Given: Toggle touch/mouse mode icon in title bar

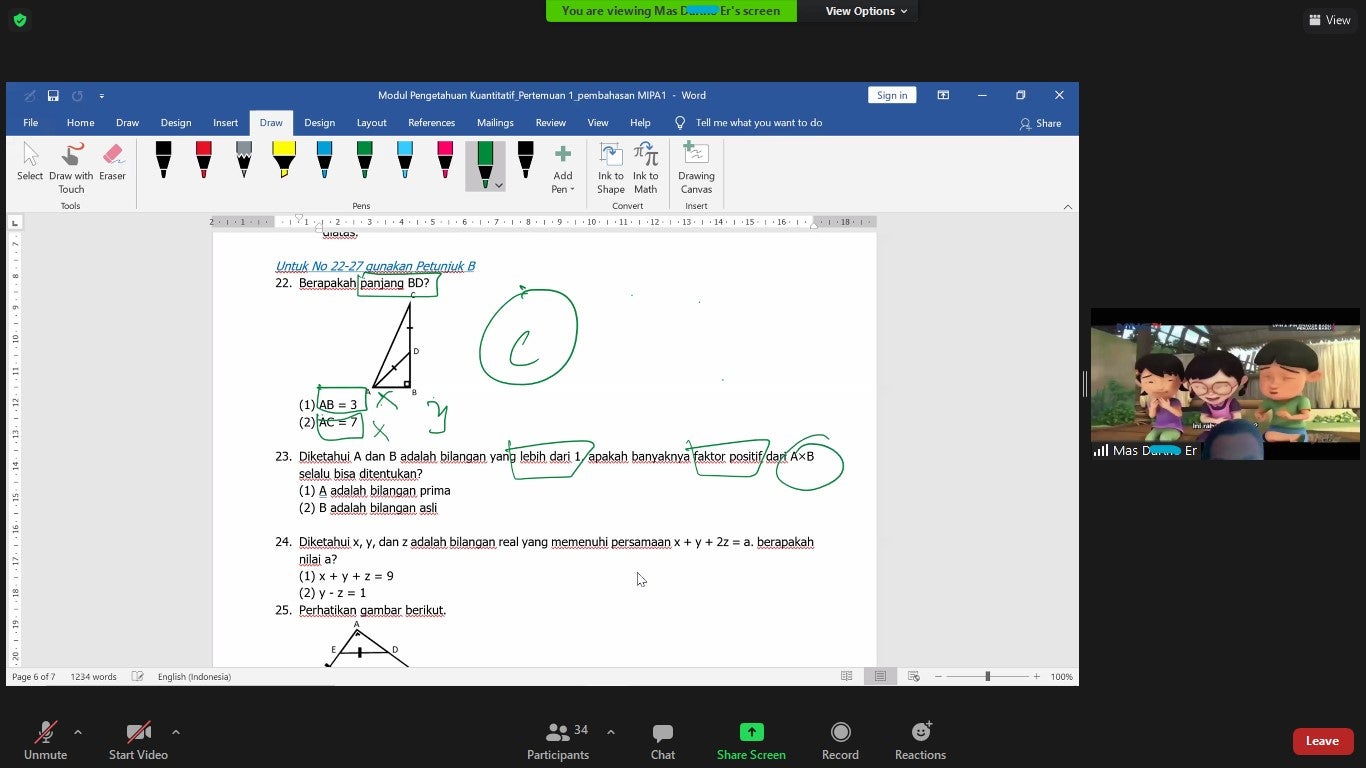Looking at the screenshot, I should tap(29, 96).
